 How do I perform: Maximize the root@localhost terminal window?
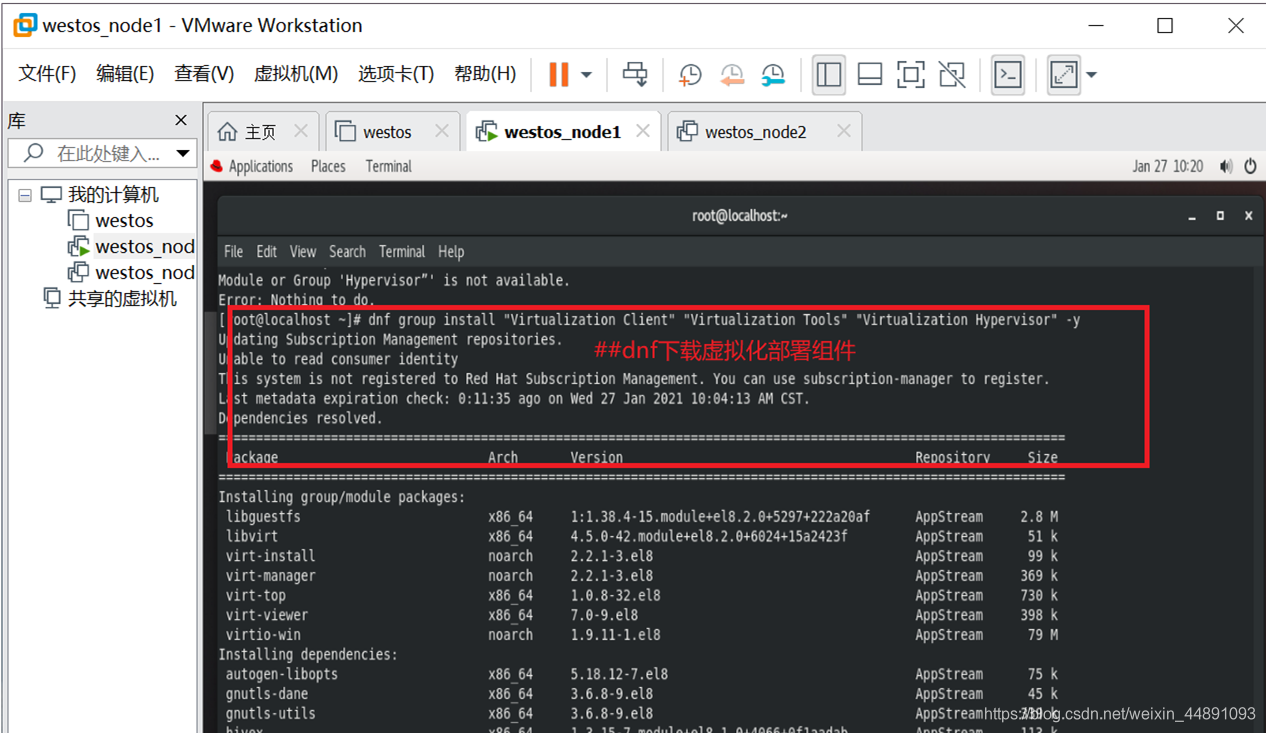1220,216
